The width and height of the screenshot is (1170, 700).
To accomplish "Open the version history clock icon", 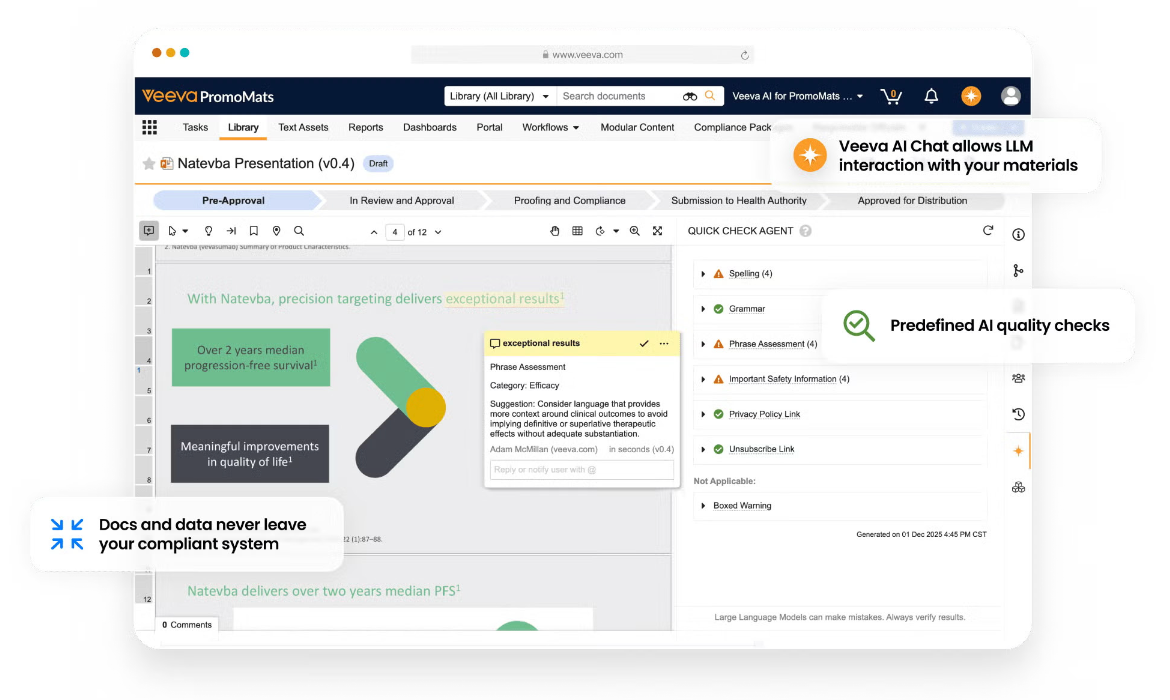I will point(1018,414).
